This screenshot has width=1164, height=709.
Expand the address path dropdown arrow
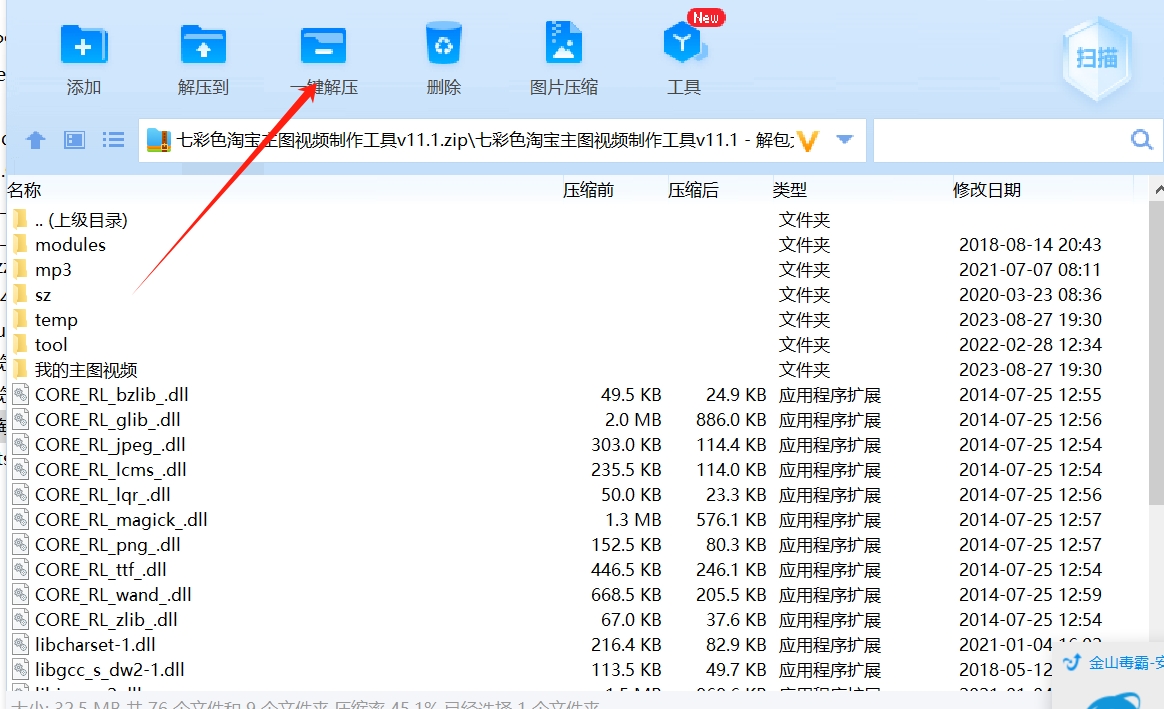(844, 139)
